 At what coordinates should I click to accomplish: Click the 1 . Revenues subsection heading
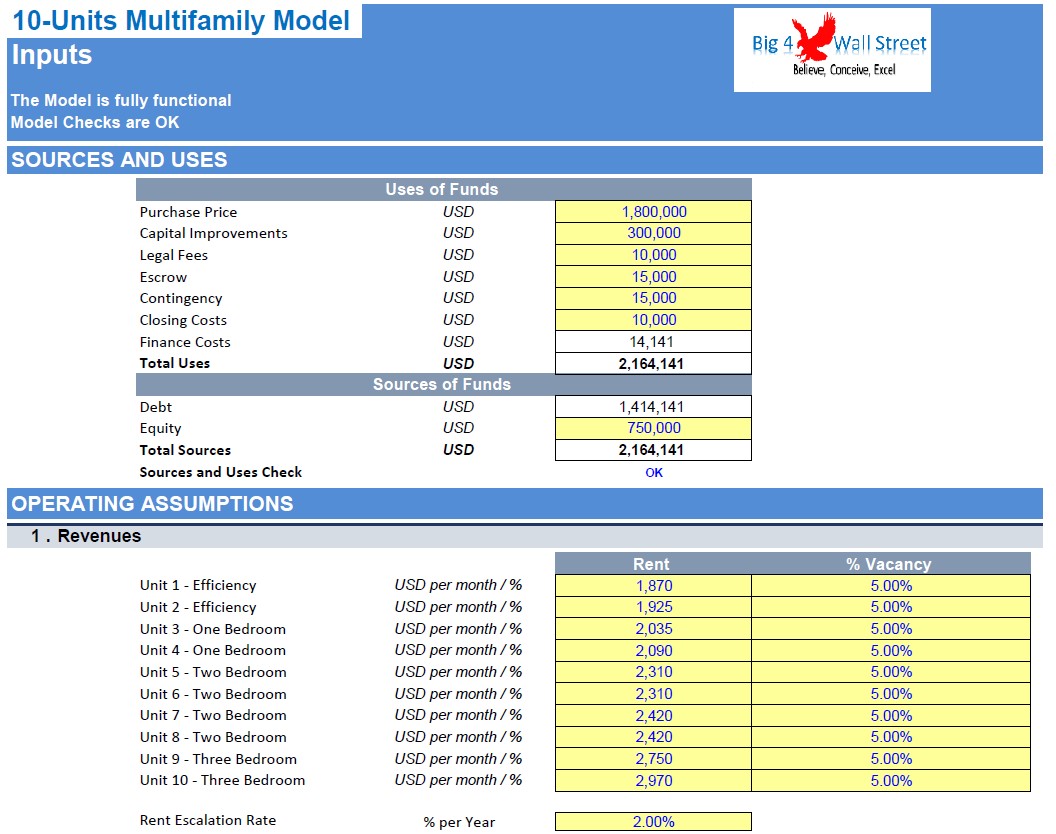click(86, 536)
